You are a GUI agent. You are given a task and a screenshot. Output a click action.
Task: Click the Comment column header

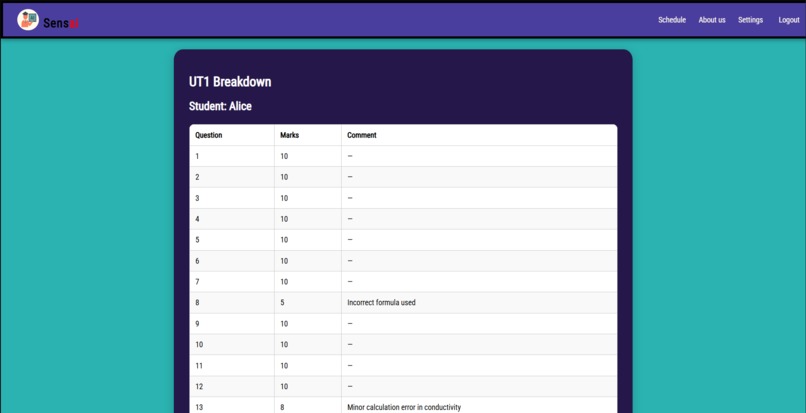click(x=479, y=135)
